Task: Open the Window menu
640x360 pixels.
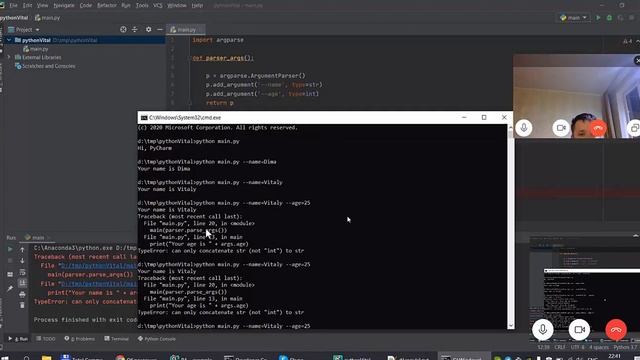Action: [x=177, y=5]
